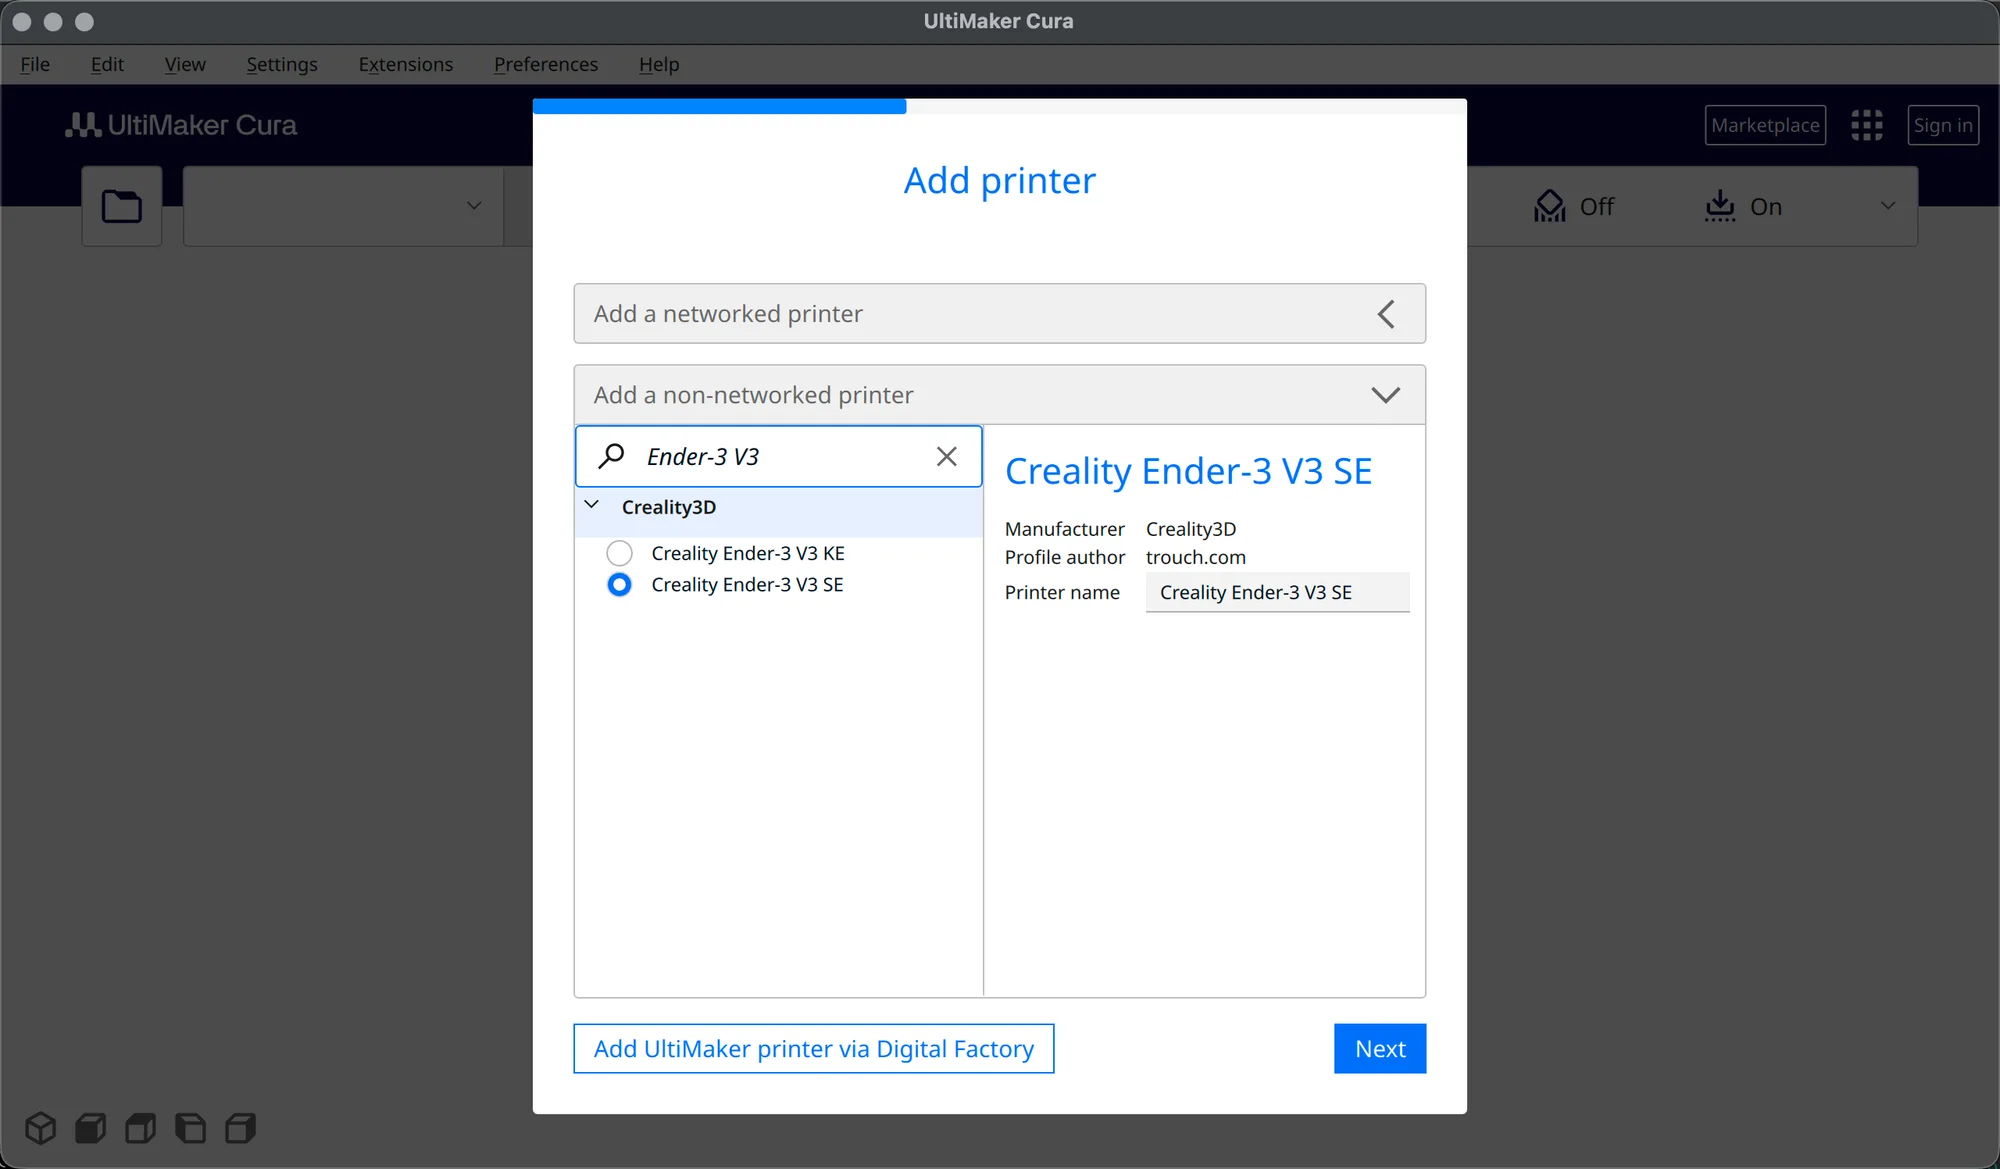Screen dimensions: 2000x1169
Task: Click the search magnifier icon
Action: tap(611, 456)
